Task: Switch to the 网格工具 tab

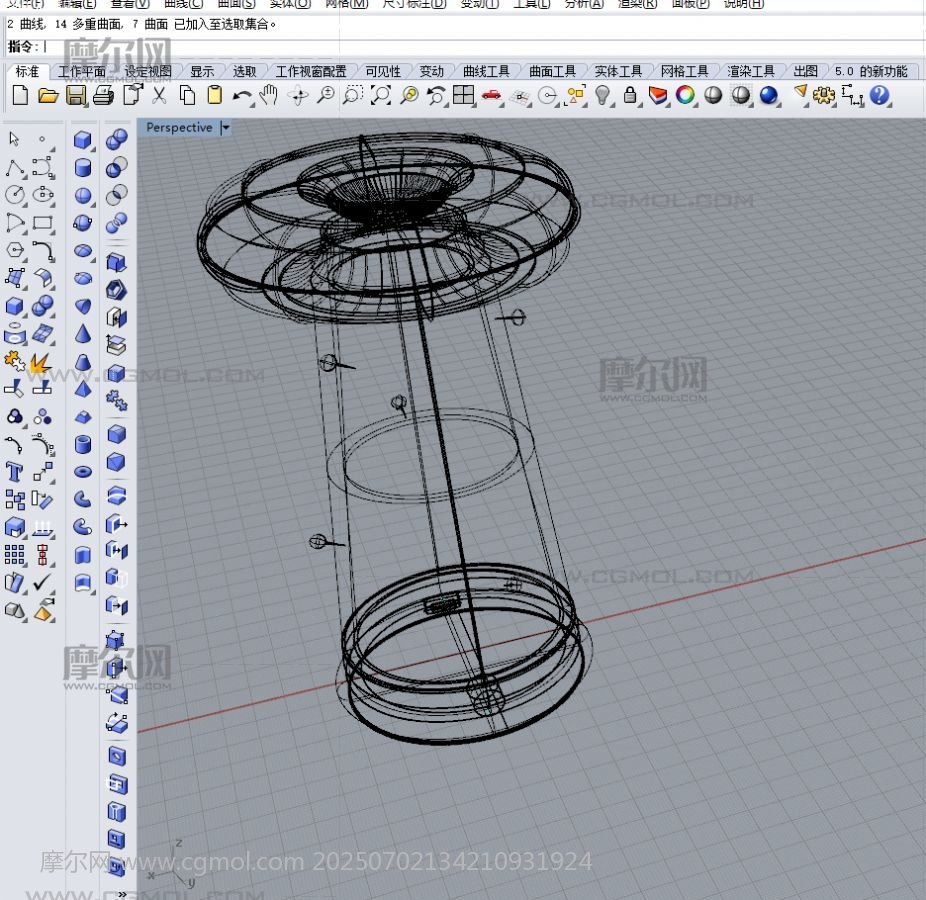Action: [684, 71]
